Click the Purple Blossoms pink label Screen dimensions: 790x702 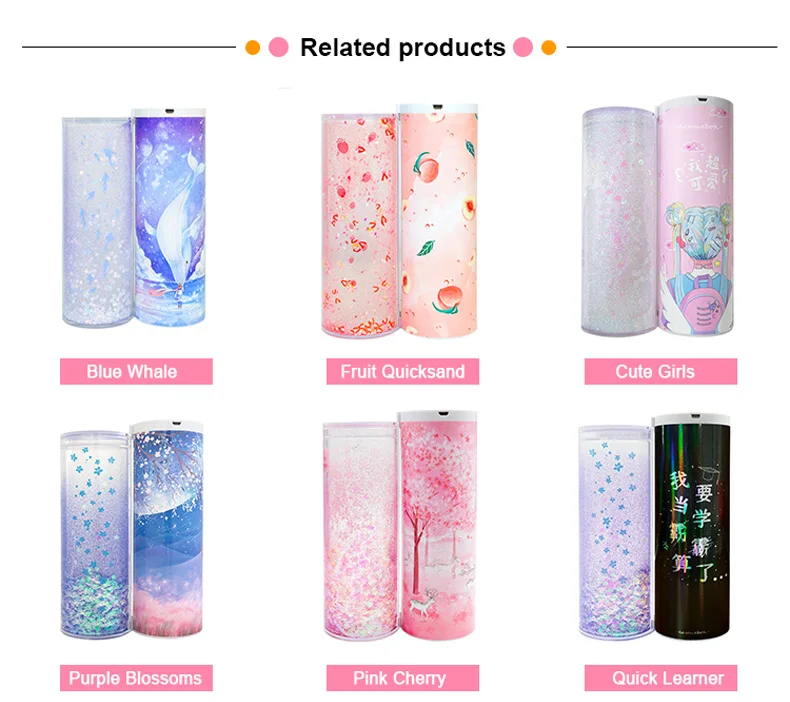click(x=136, y=678)
